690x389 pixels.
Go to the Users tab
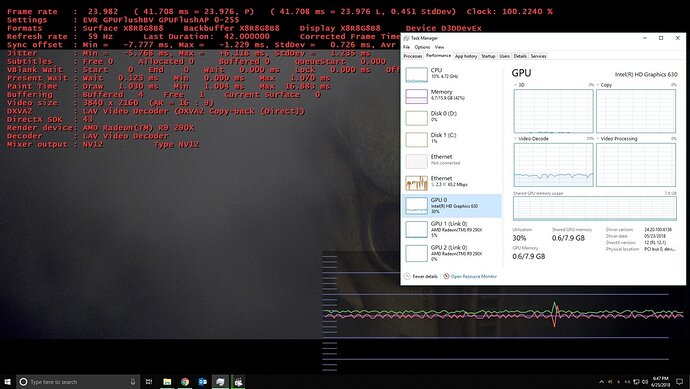click(504, 56)
